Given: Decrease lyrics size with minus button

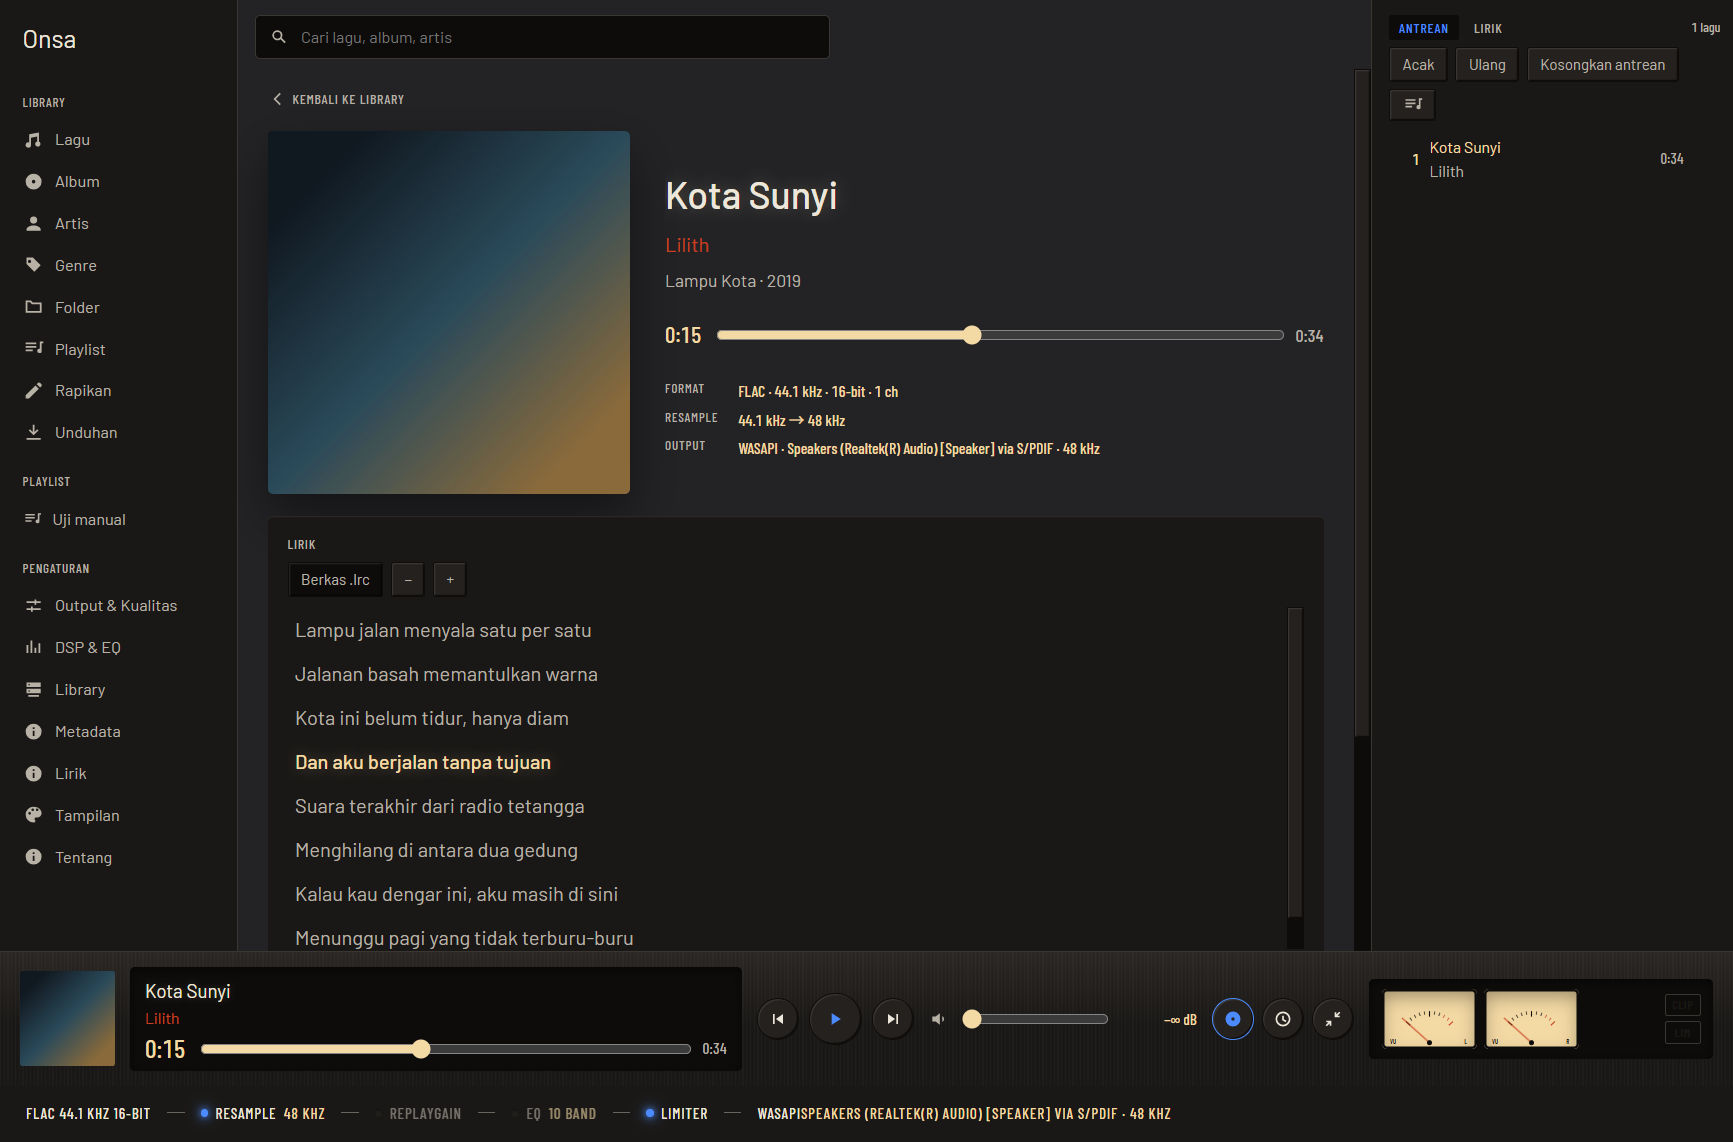Looking at the screenshot, I should coord(408,580).
